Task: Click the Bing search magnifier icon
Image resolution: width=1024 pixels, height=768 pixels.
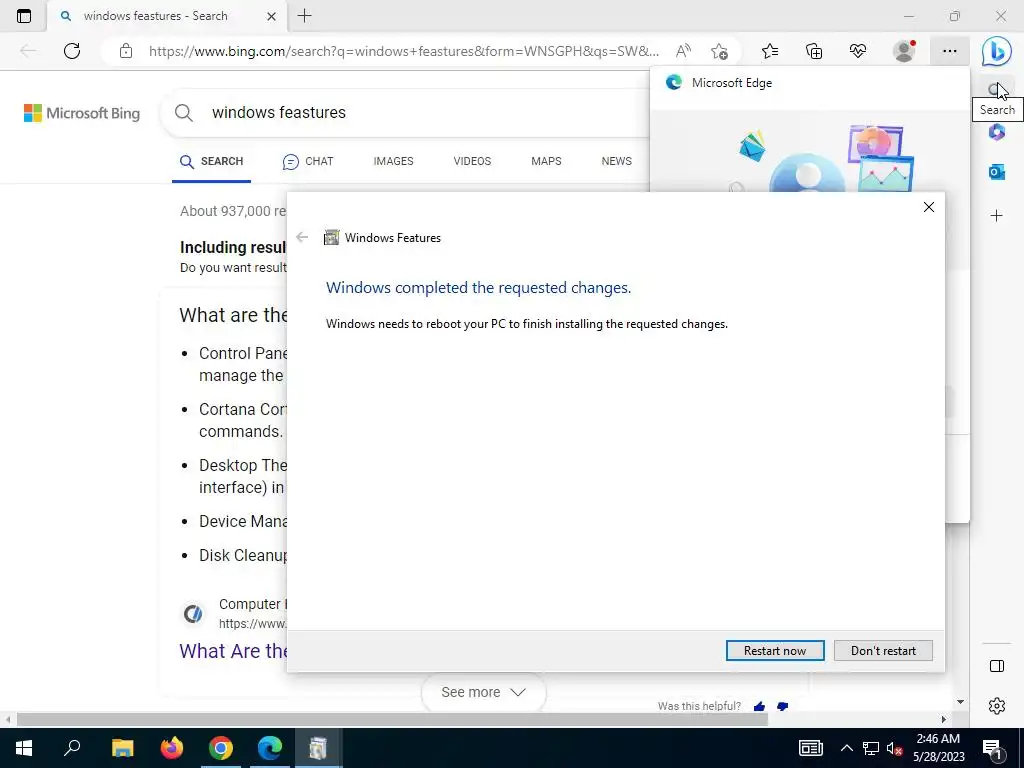Action: tap(184, 112)
